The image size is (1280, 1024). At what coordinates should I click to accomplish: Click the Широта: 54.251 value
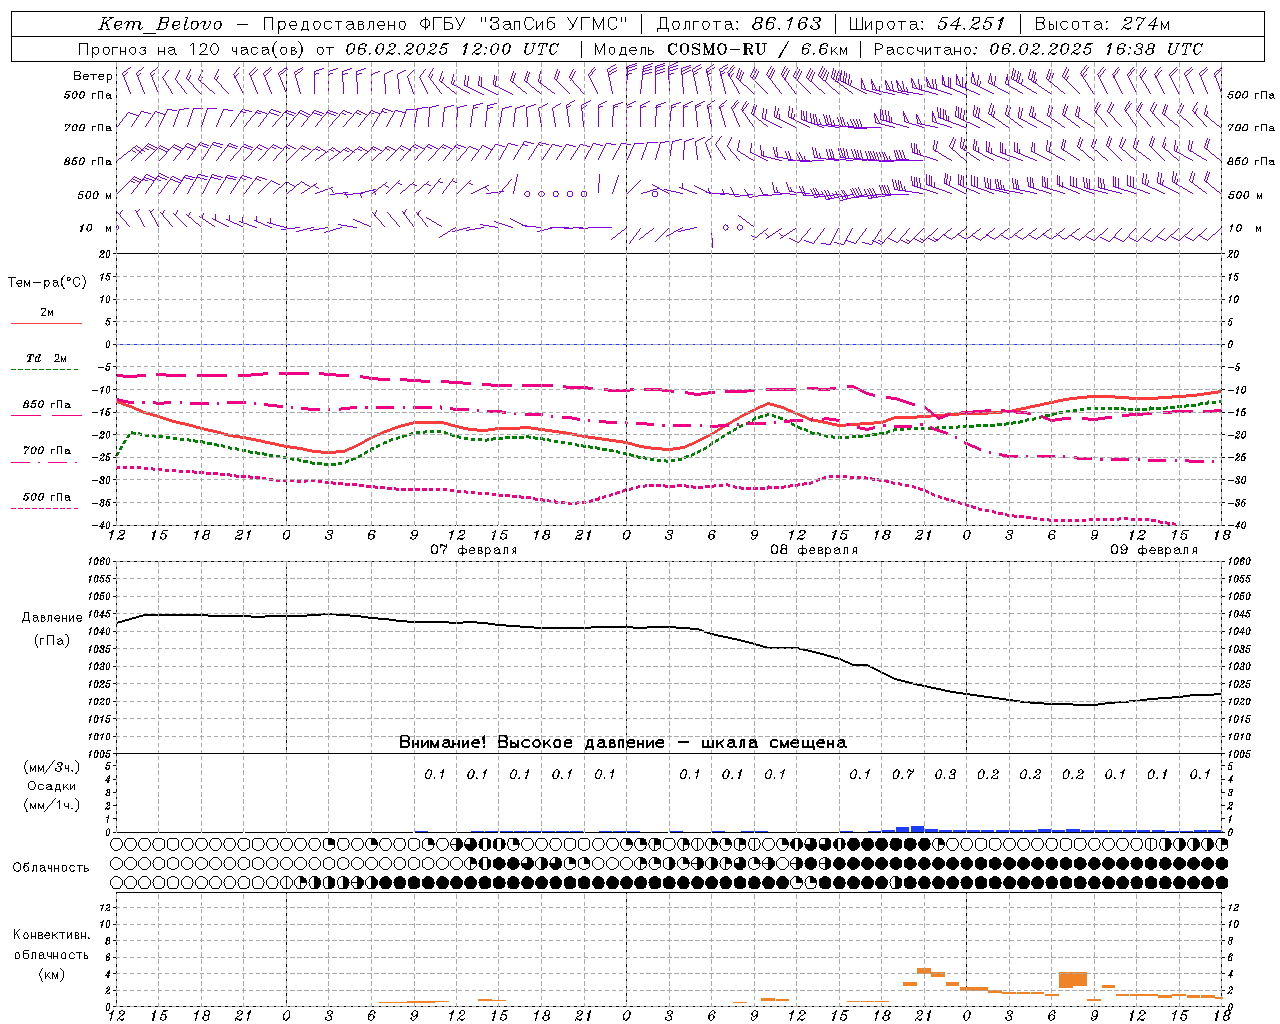click(x=926, y=24)
